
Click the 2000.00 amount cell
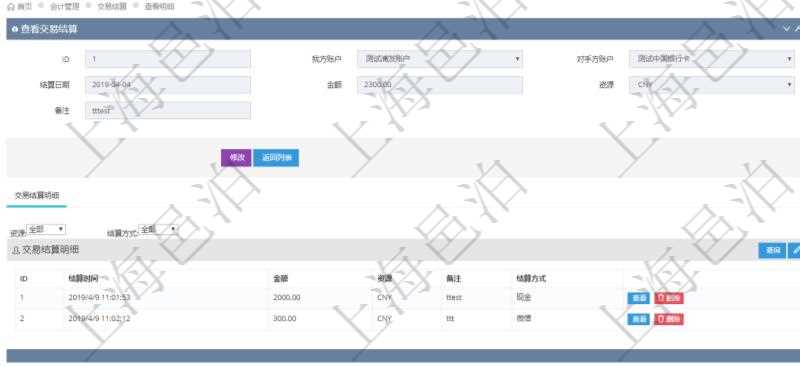(x=287, y=297)
